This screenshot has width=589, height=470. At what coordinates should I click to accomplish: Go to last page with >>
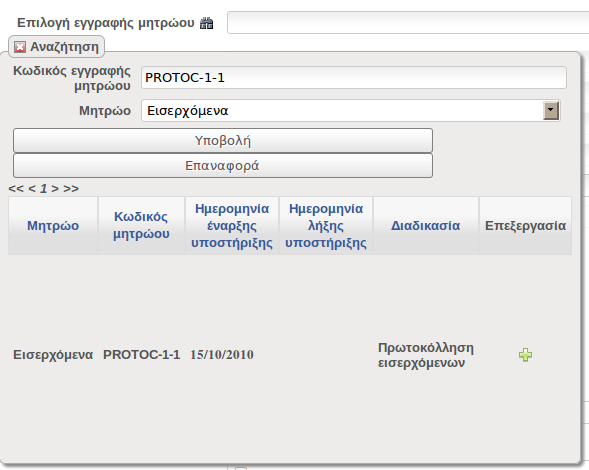71,189
